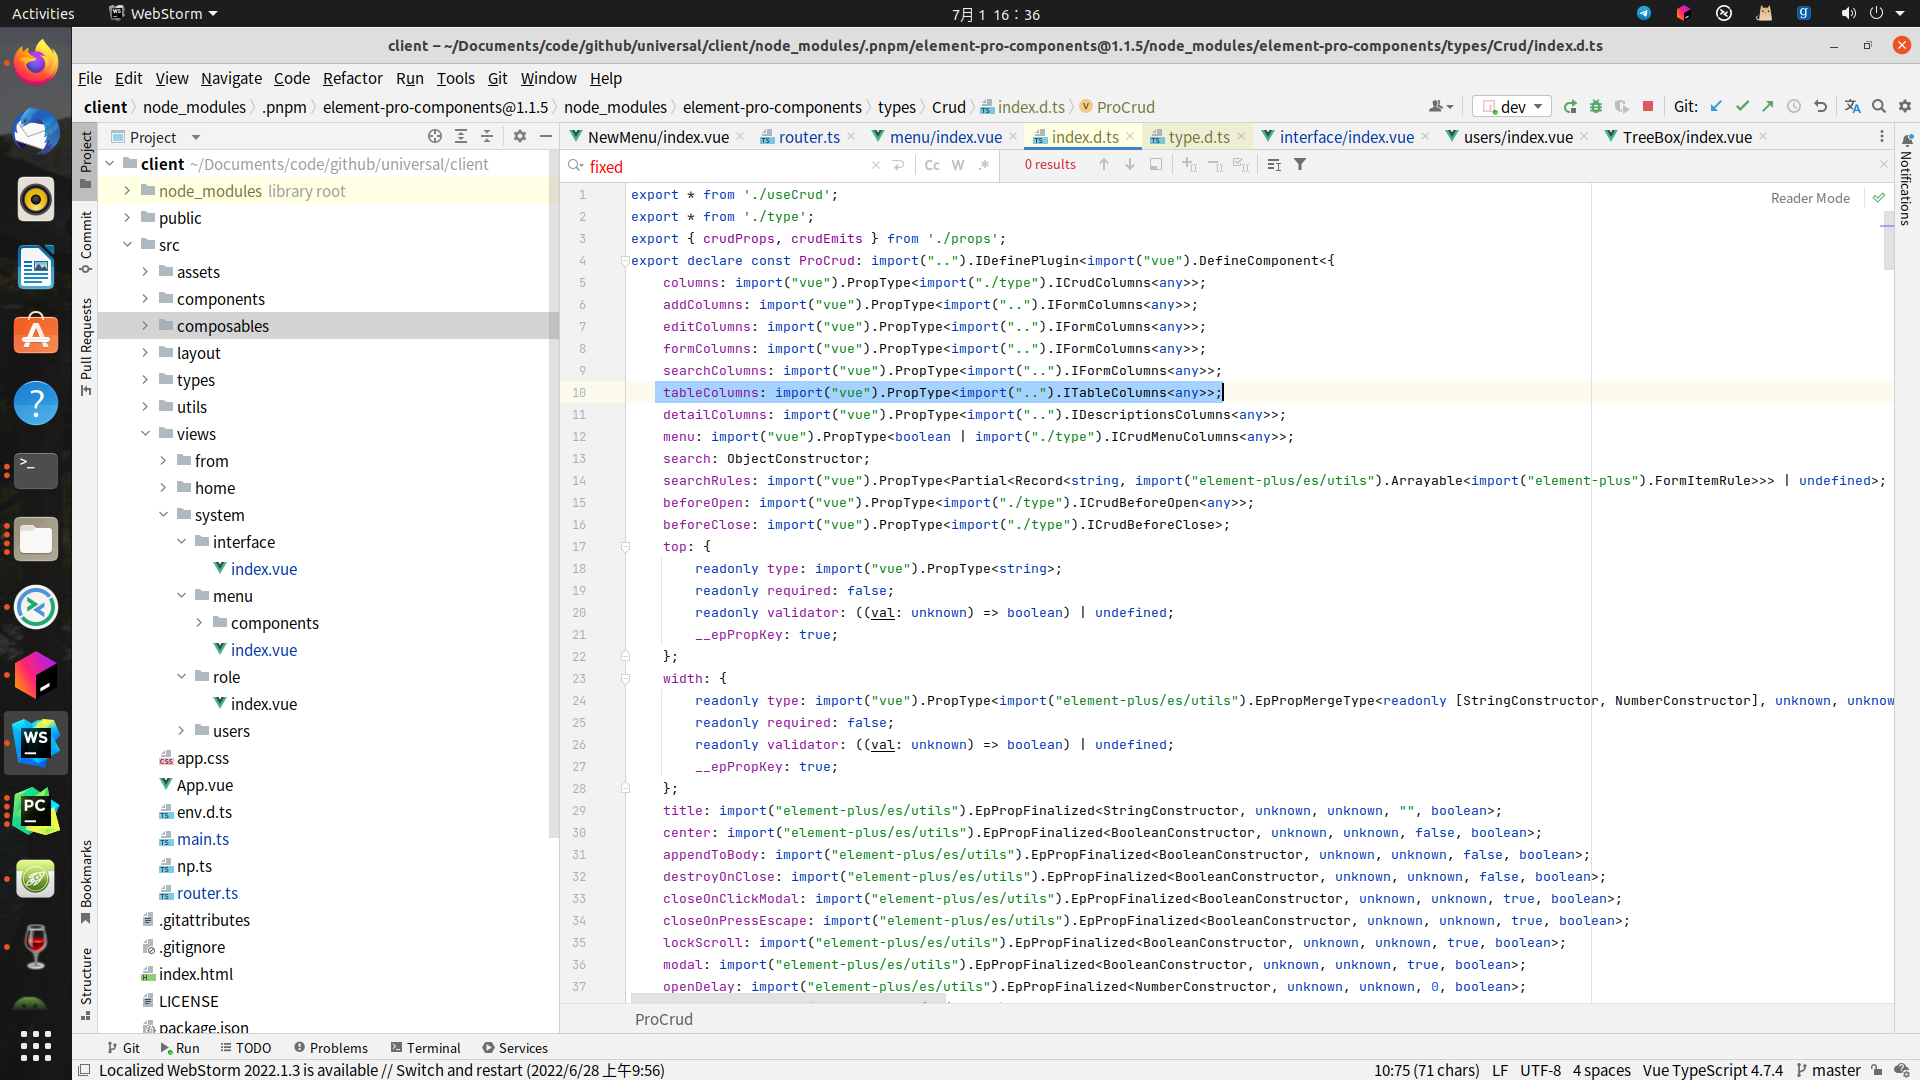The height and width of the screenshot is (1080, 1920).
Task: Expand the components folder under menu
Action: (x=199, y=622)
